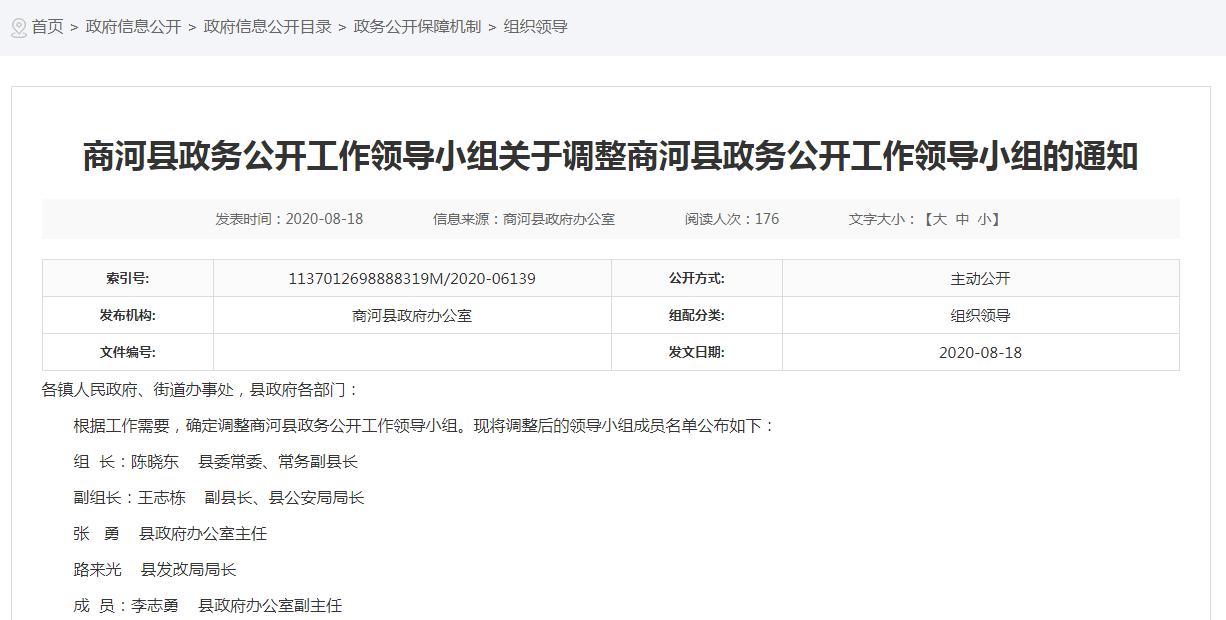The height and width of the screenshot is (620, 1226).
Task: Click the 组配分类 label cell
Action: (697, 316)
